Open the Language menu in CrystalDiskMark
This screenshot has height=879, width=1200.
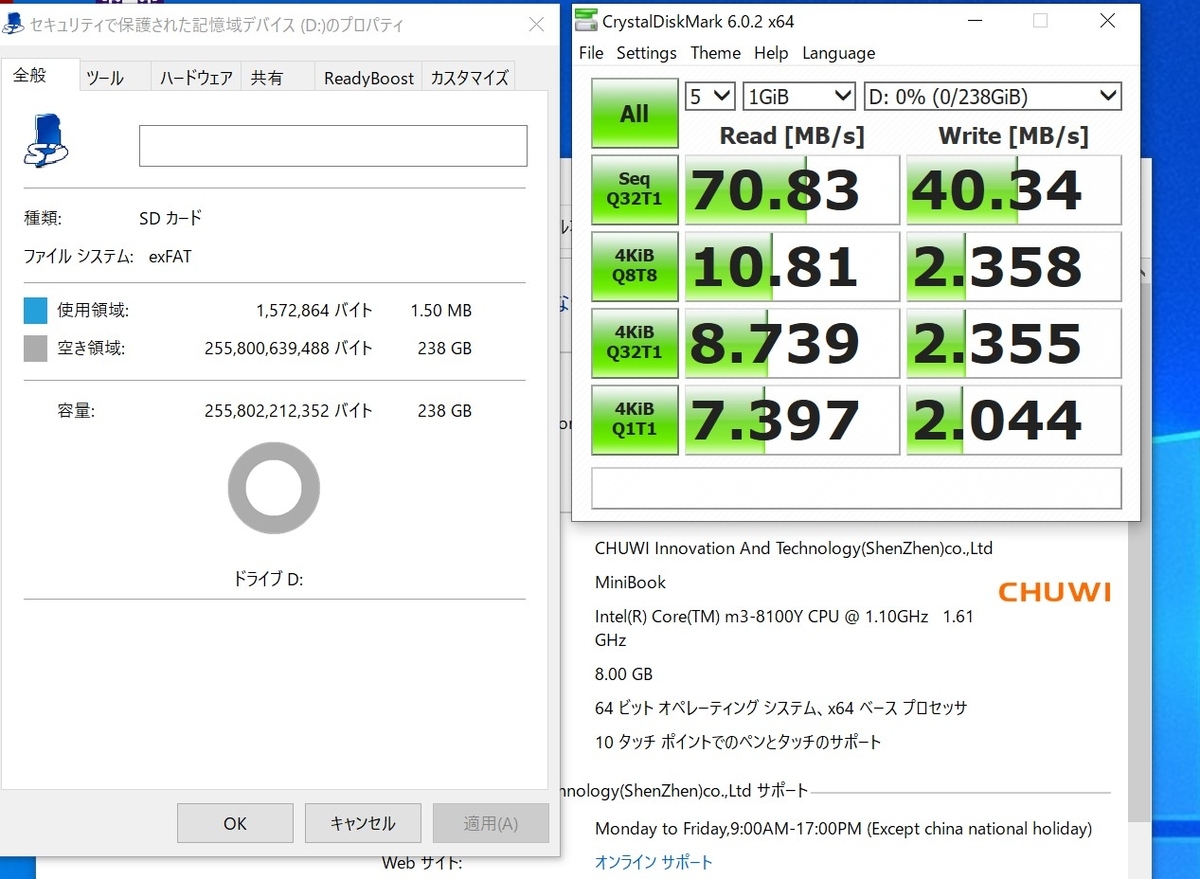[838, 53]
